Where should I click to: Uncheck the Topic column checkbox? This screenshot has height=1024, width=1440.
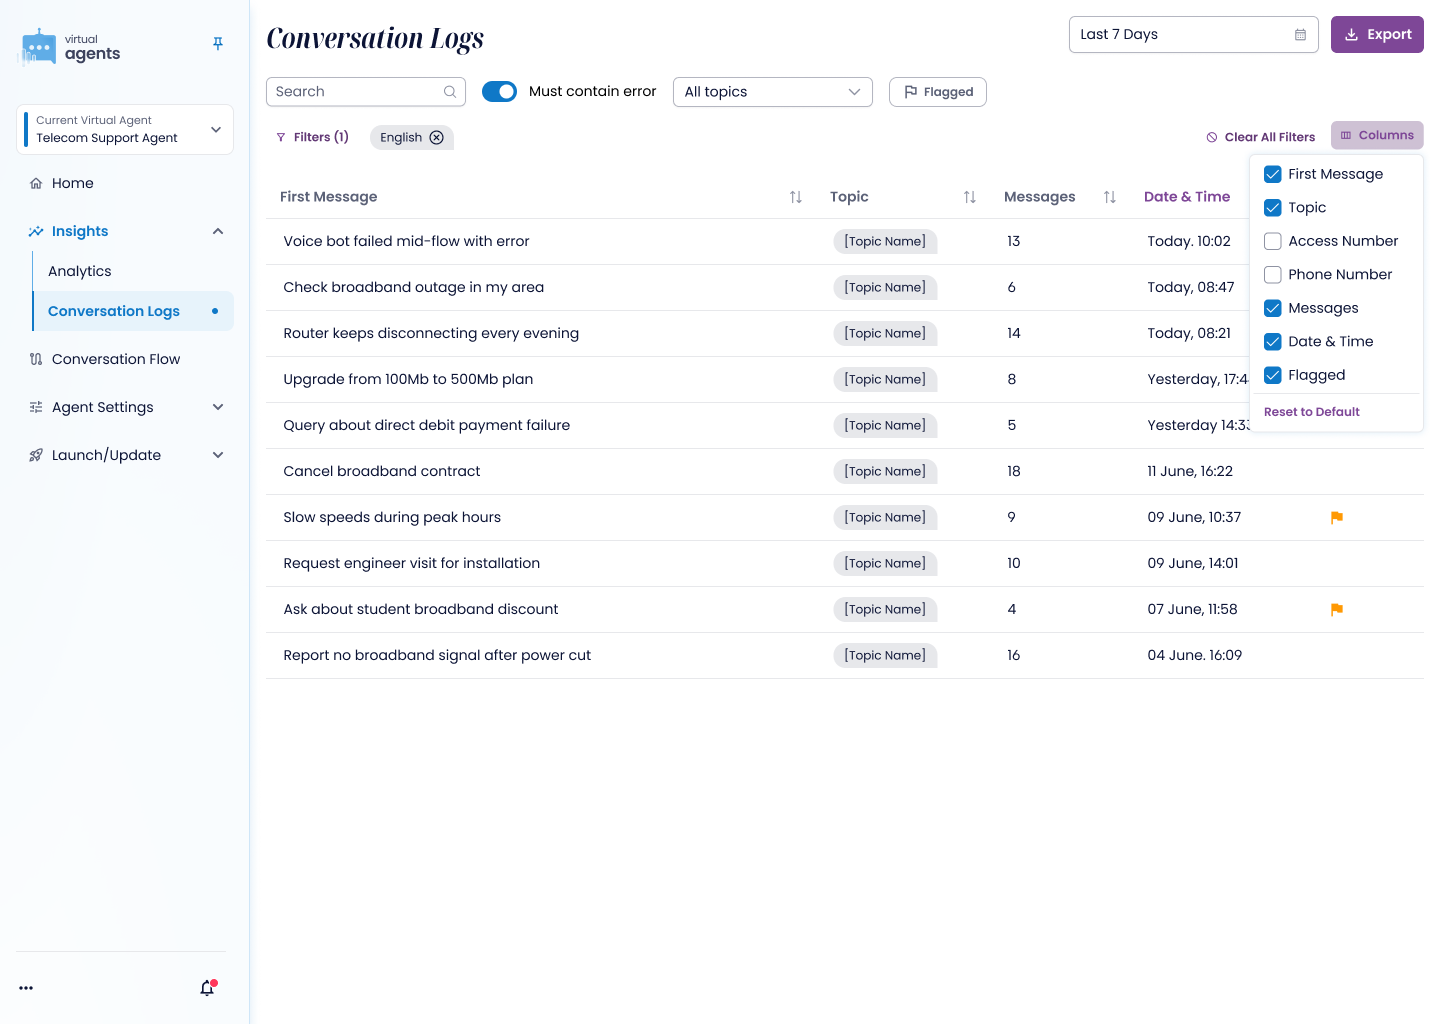click(x=1273, y=208)
